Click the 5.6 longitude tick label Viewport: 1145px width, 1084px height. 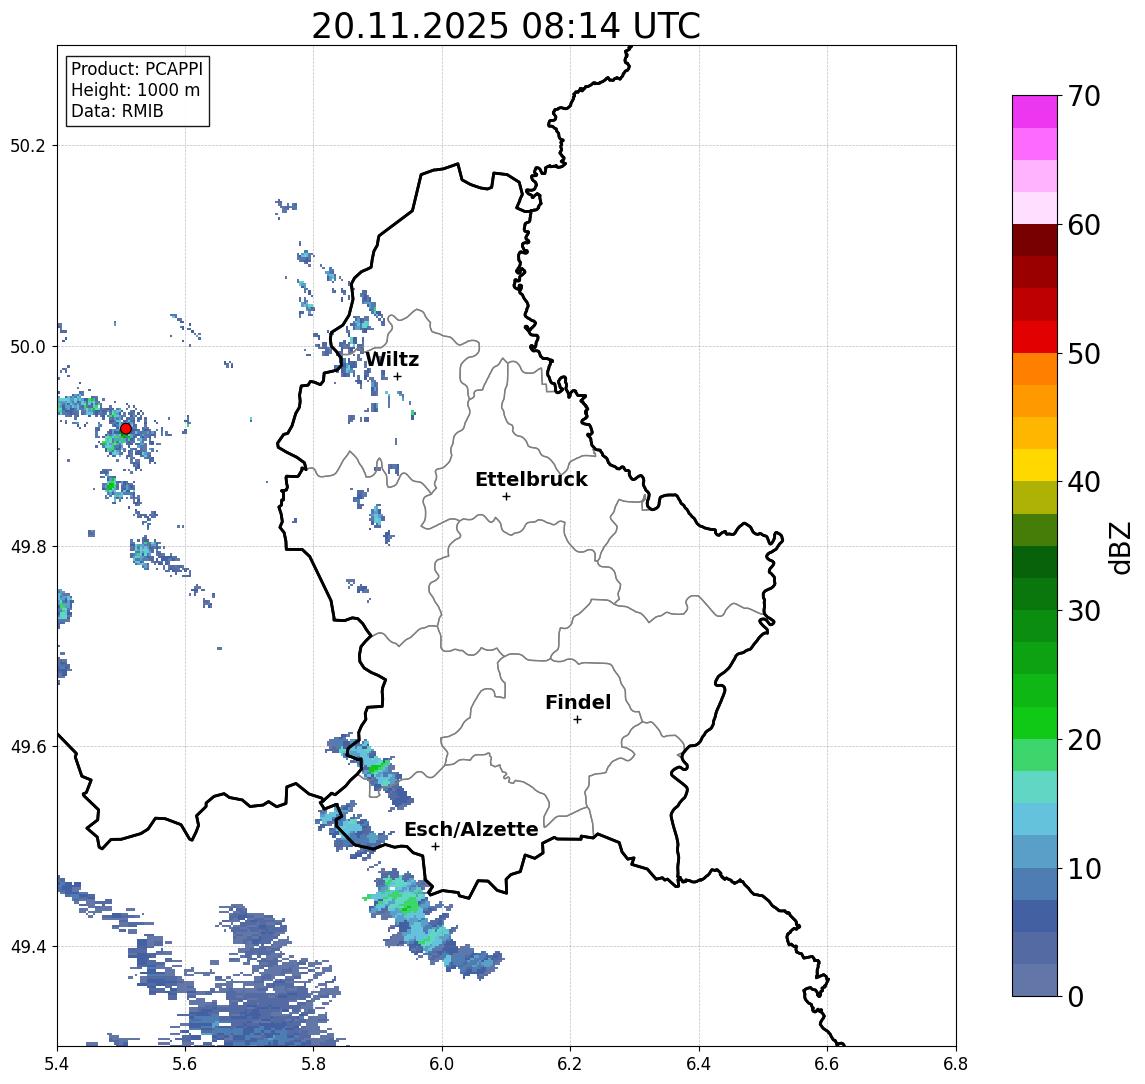[x=185, y=1064]
